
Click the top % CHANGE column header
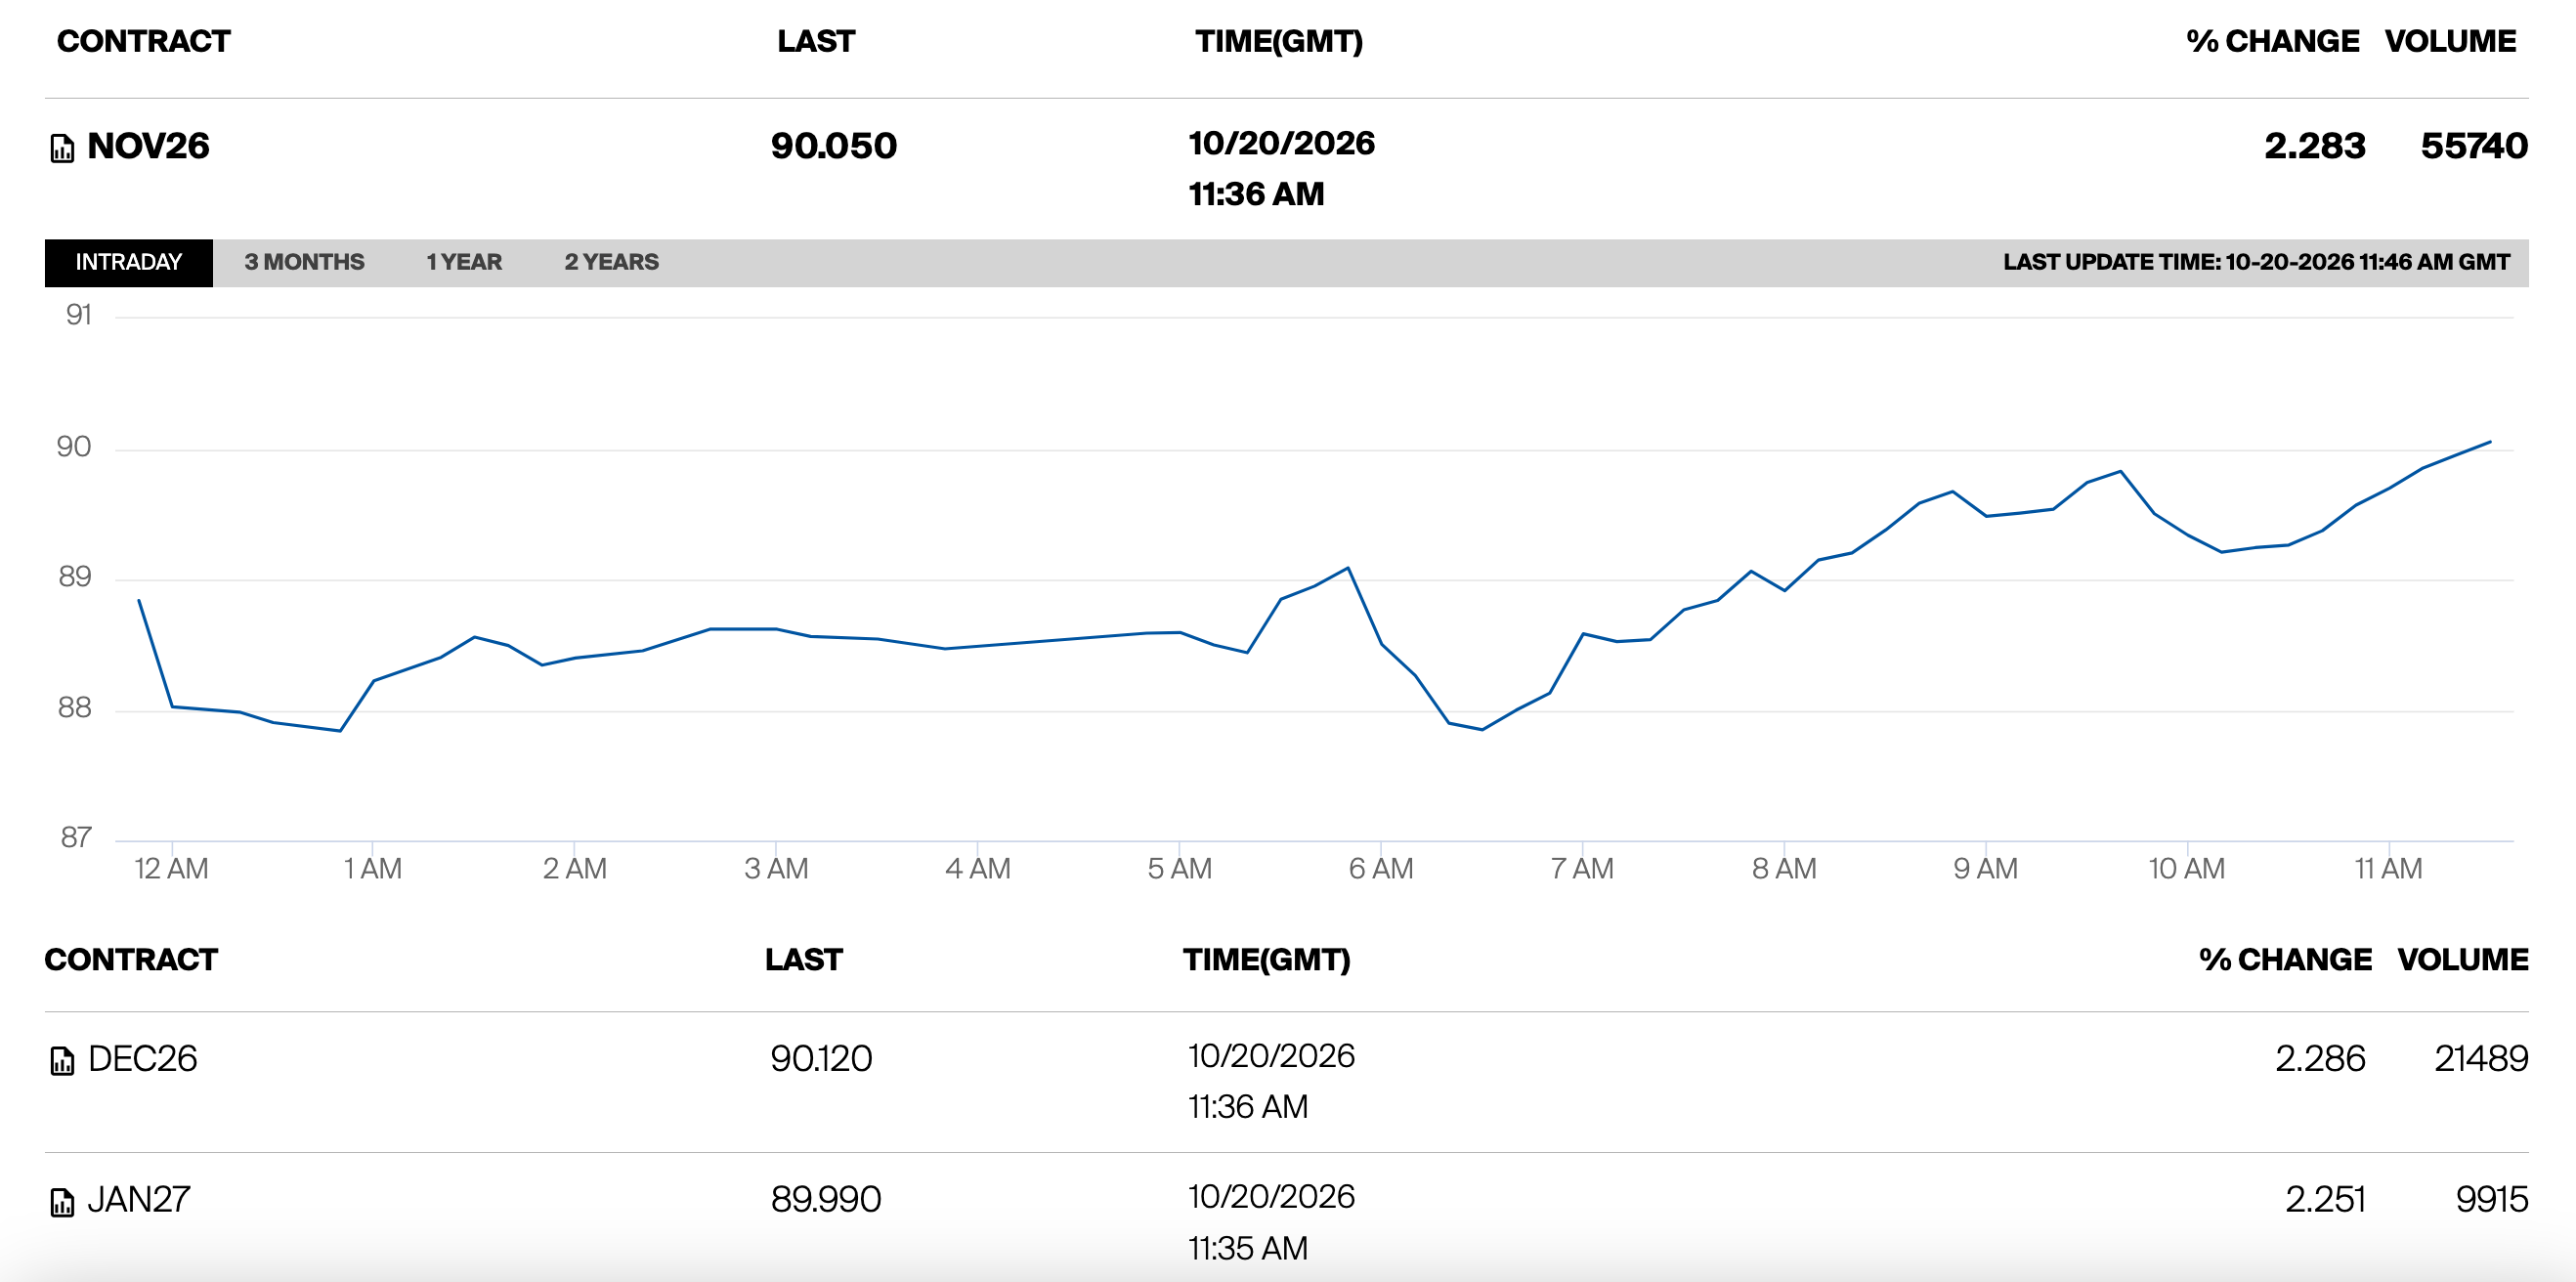coord(2272,41)
